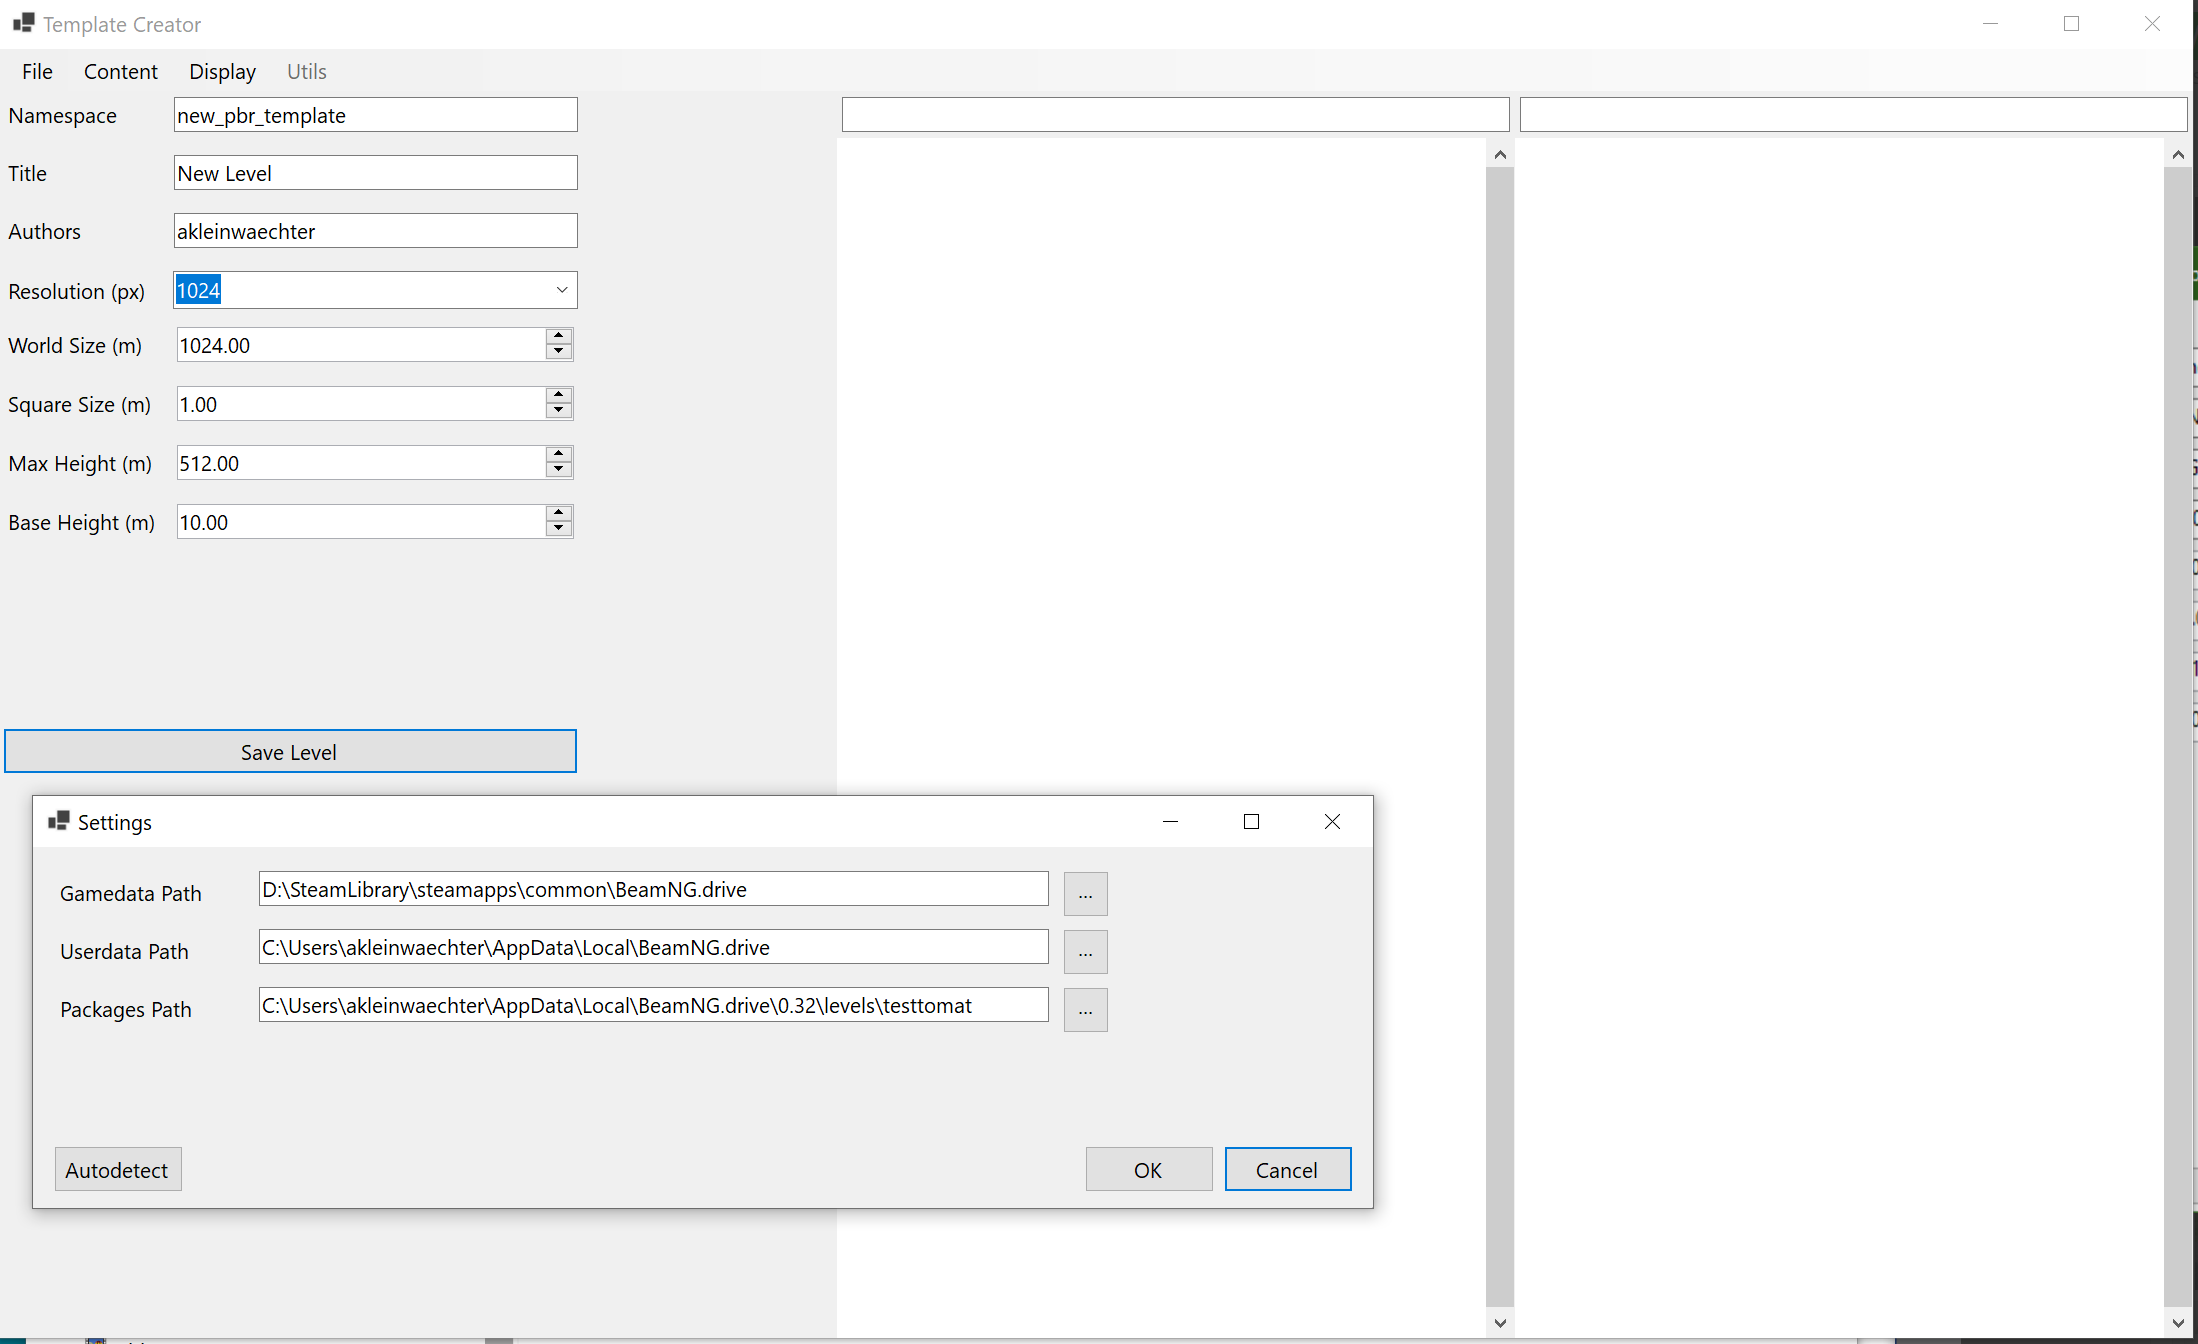Decrease Square Size with down arrow
2198x1344 pixels.
click(559, 411)
